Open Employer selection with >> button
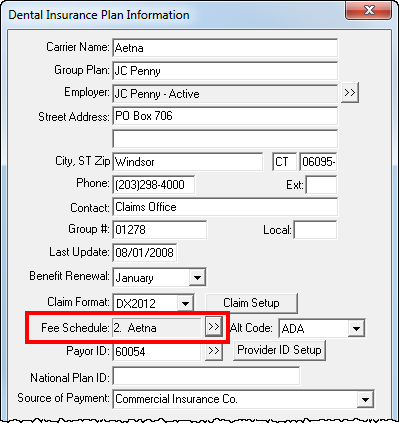Screen dimensions: 399x426 (350, 93)
